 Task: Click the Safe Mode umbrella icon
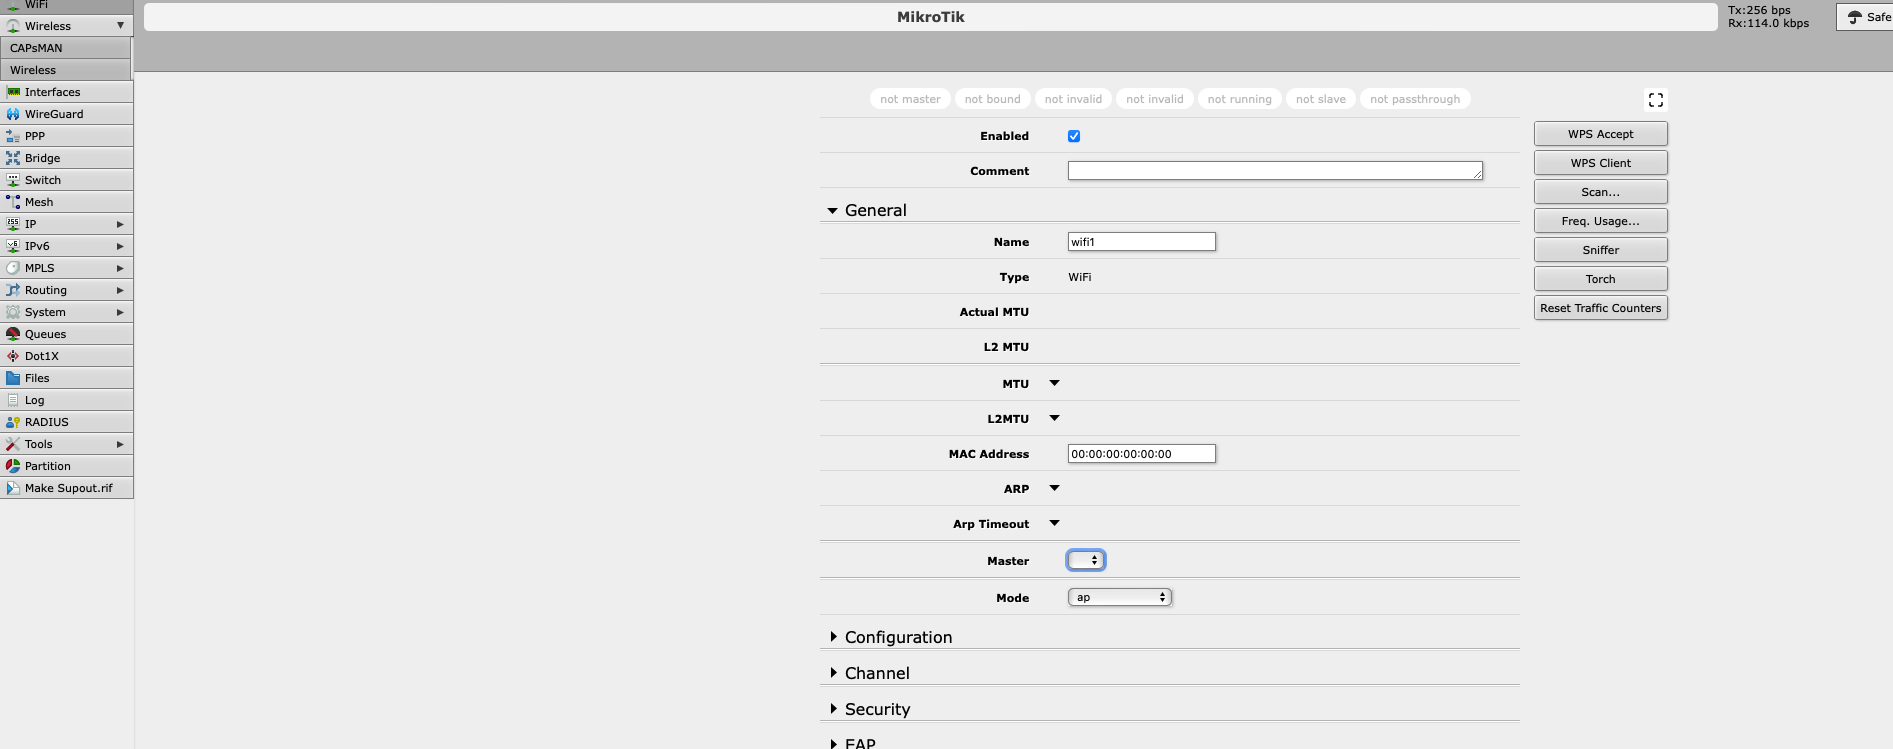pos(1855,17)
